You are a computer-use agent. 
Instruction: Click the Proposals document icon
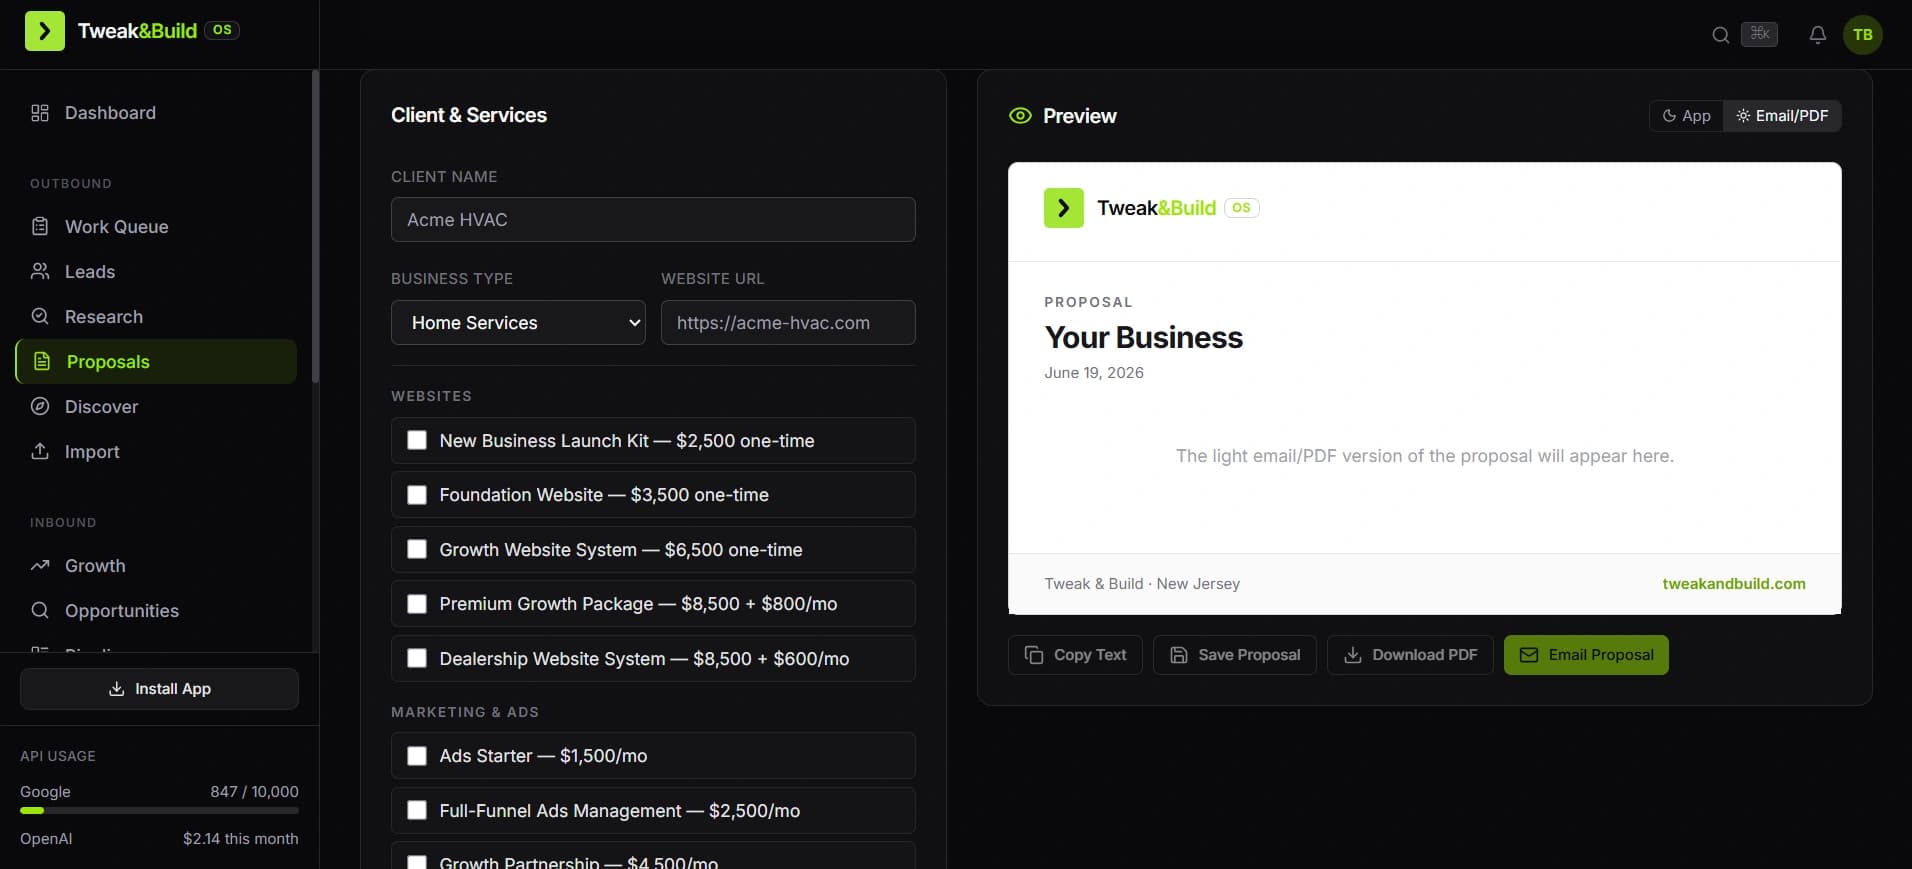click(x=42, y=362)
